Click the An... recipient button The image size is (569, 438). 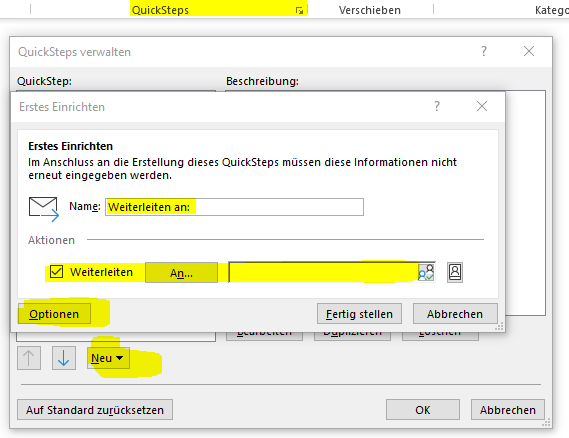click(181, 273)
